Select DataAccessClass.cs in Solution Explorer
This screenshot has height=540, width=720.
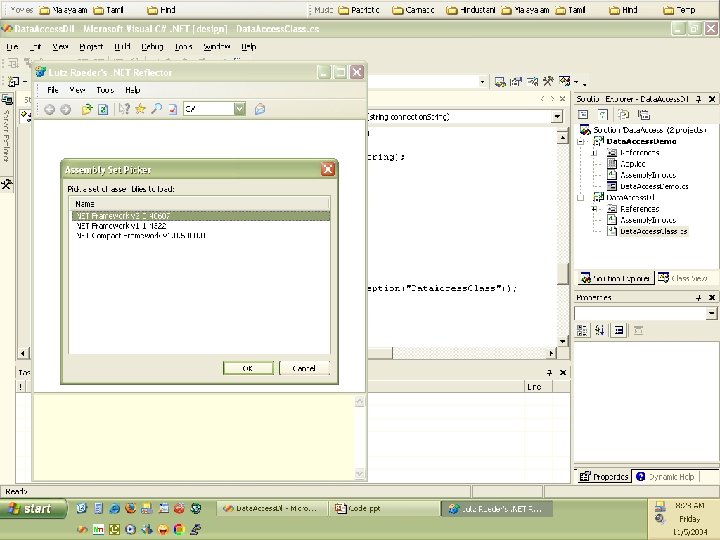click(653, 231)
